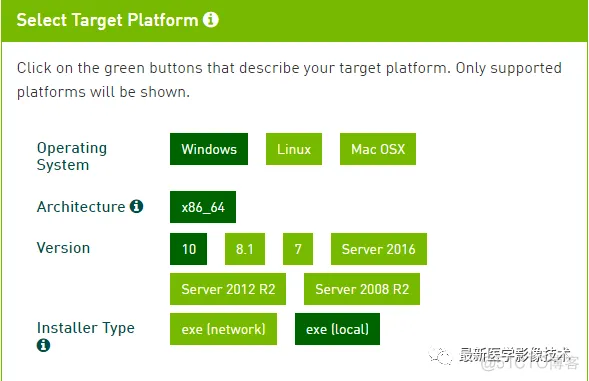Screen dimensions: 589x381
Task: Click the Installer Type info icon
Action: coord(43,345)
